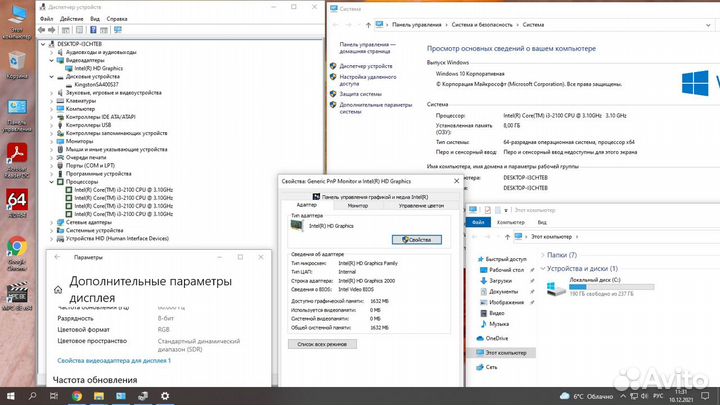Click Система и безопасность breadcrumb

pos(482,25)
